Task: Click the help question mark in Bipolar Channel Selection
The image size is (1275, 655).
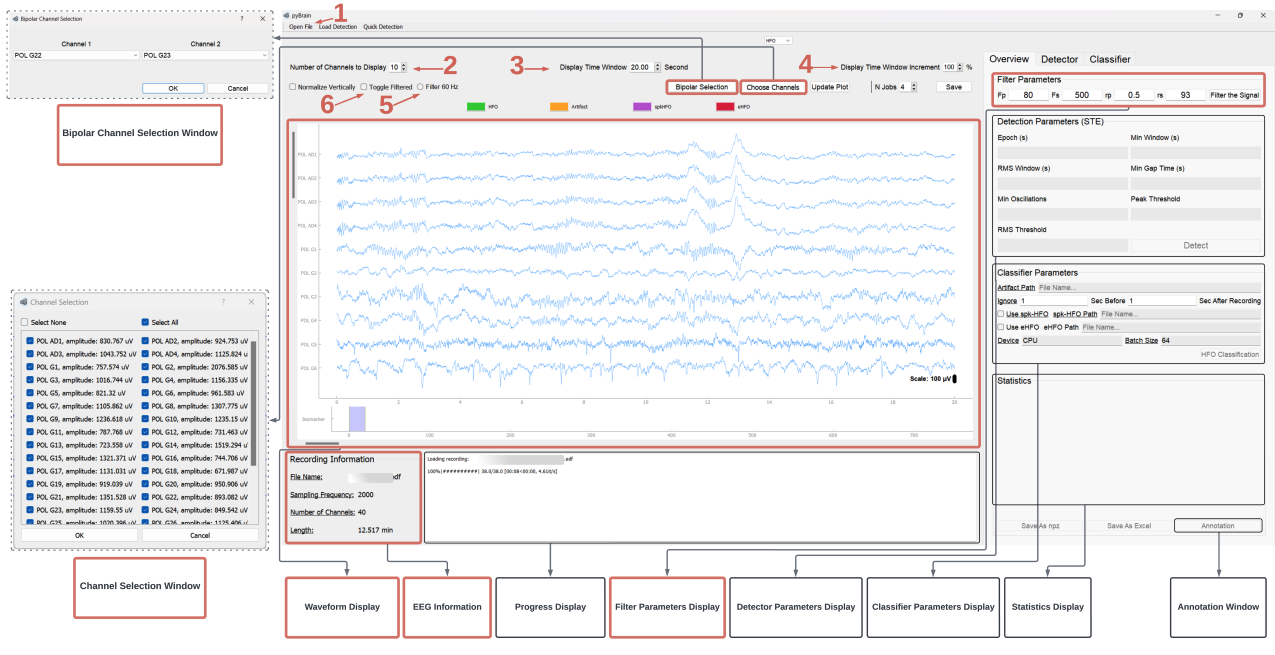Action: (241, 18)
